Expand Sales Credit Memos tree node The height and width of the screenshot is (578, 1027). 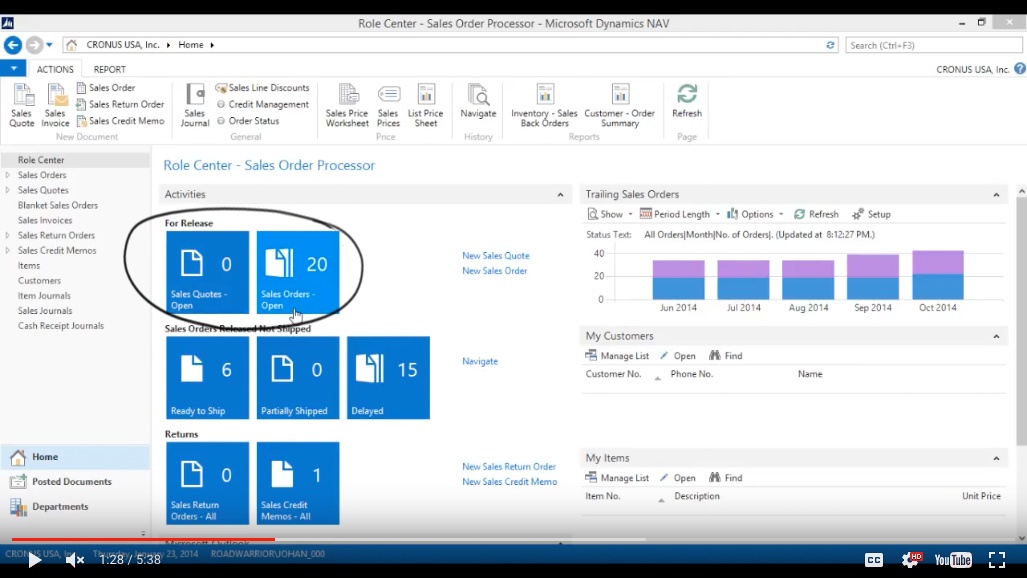[8, 250]
